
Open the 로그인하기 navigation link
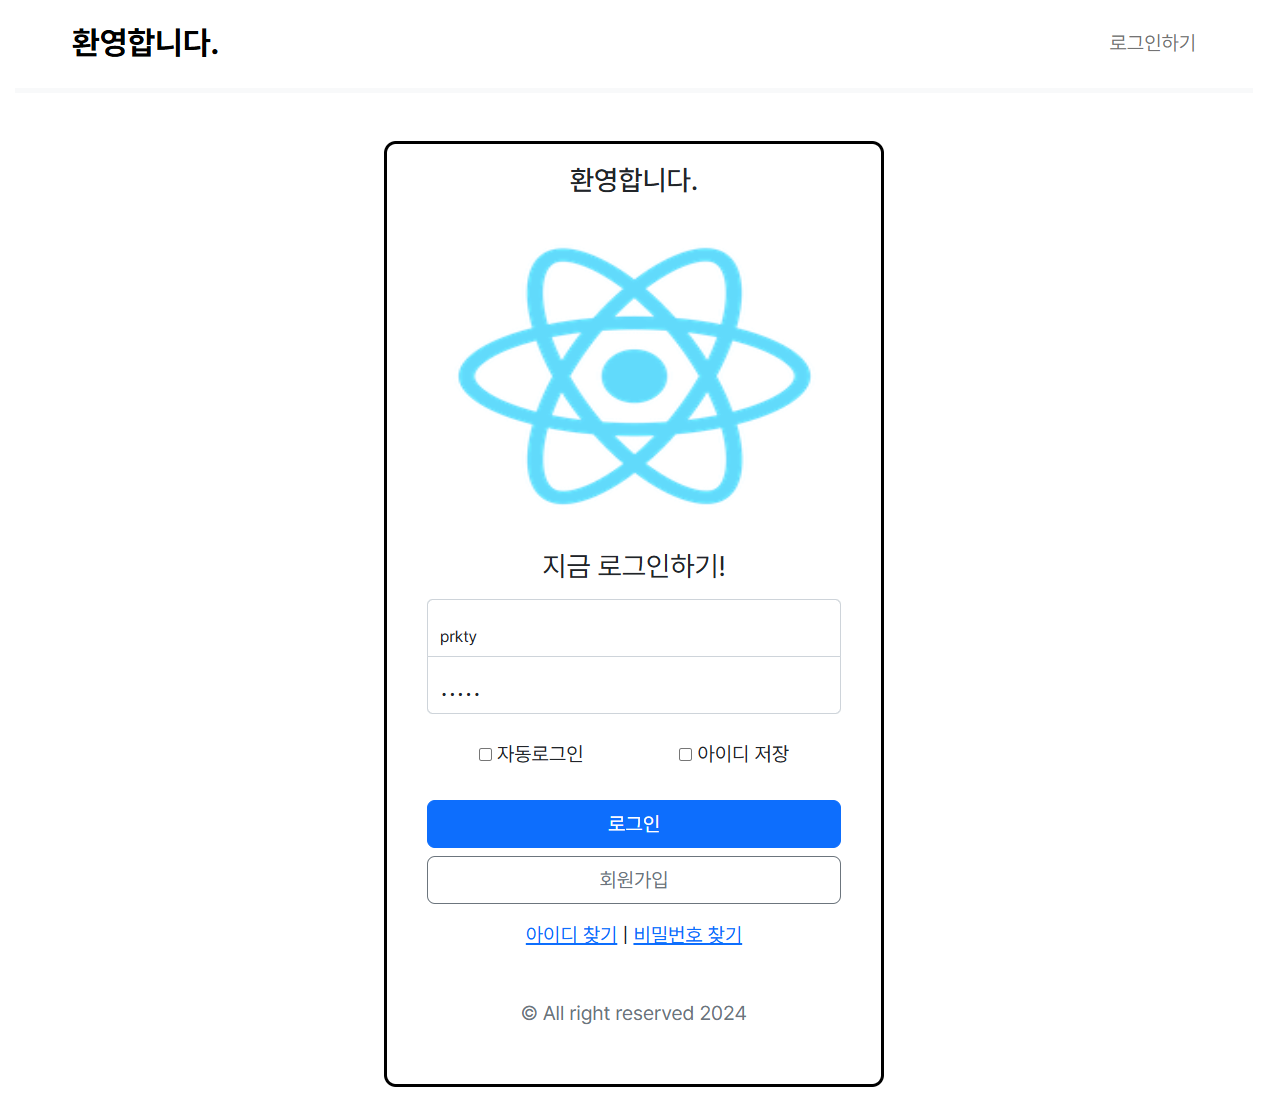pyautogui.click(x=1152, y=43)
